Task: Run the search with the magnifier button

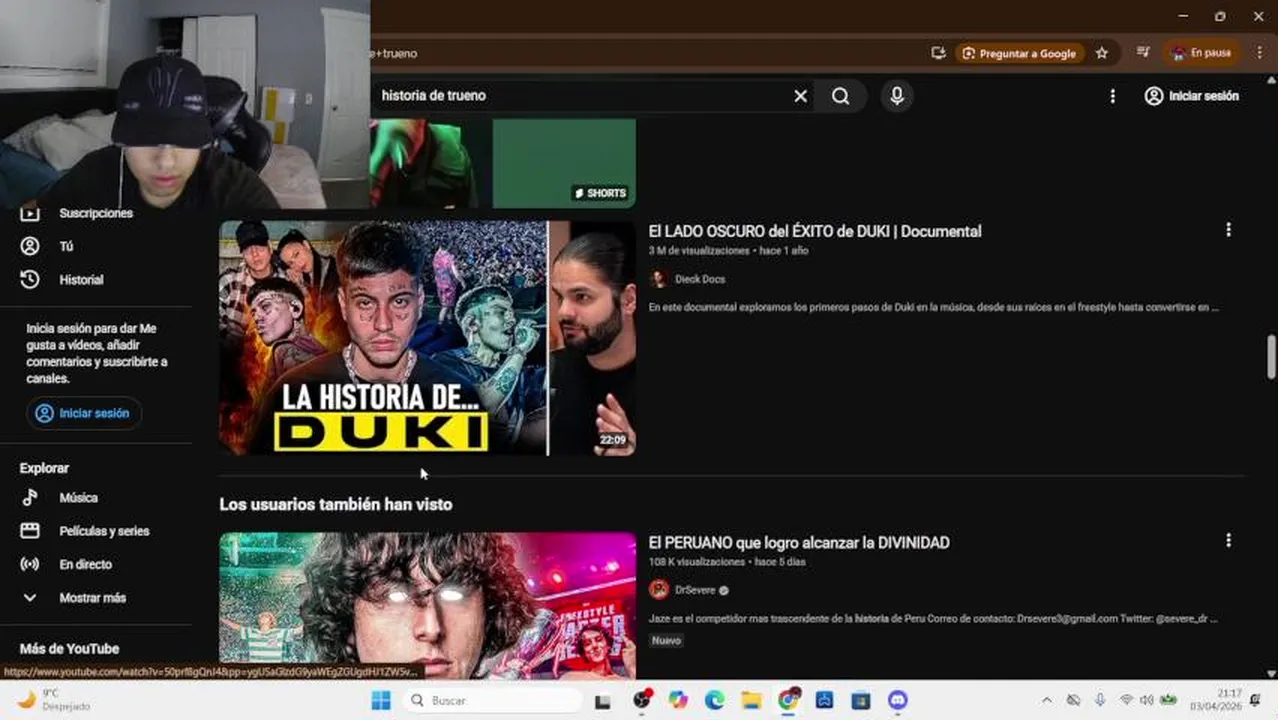Action: point(841,96)
